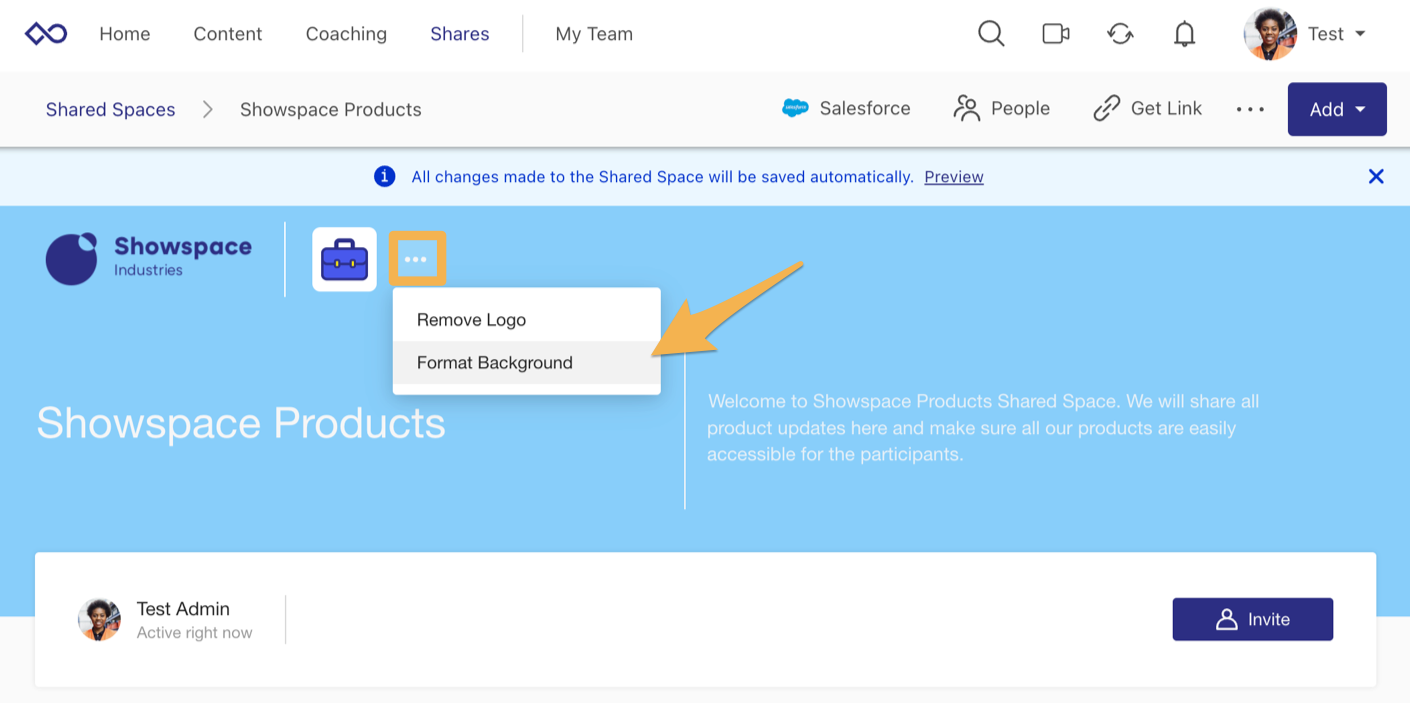Click the Test Admin name
This screenshot has height=703, width=1410.
tap(183, 609)
